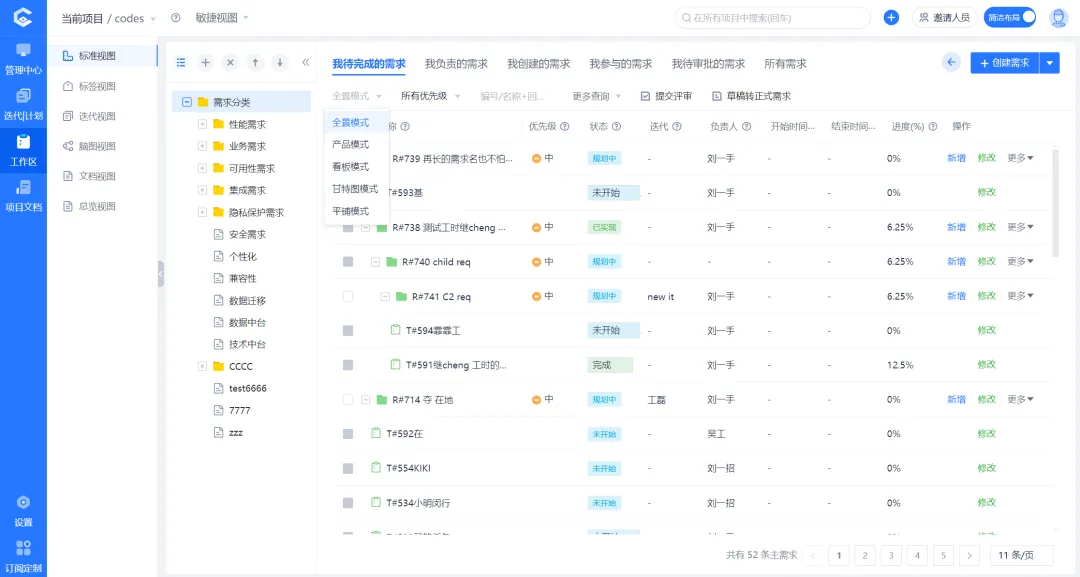The height and width of the screenshot is (577, 1080).
Task: Switch to 我负责的需求 tab
Action: click(x=456, y=63)
